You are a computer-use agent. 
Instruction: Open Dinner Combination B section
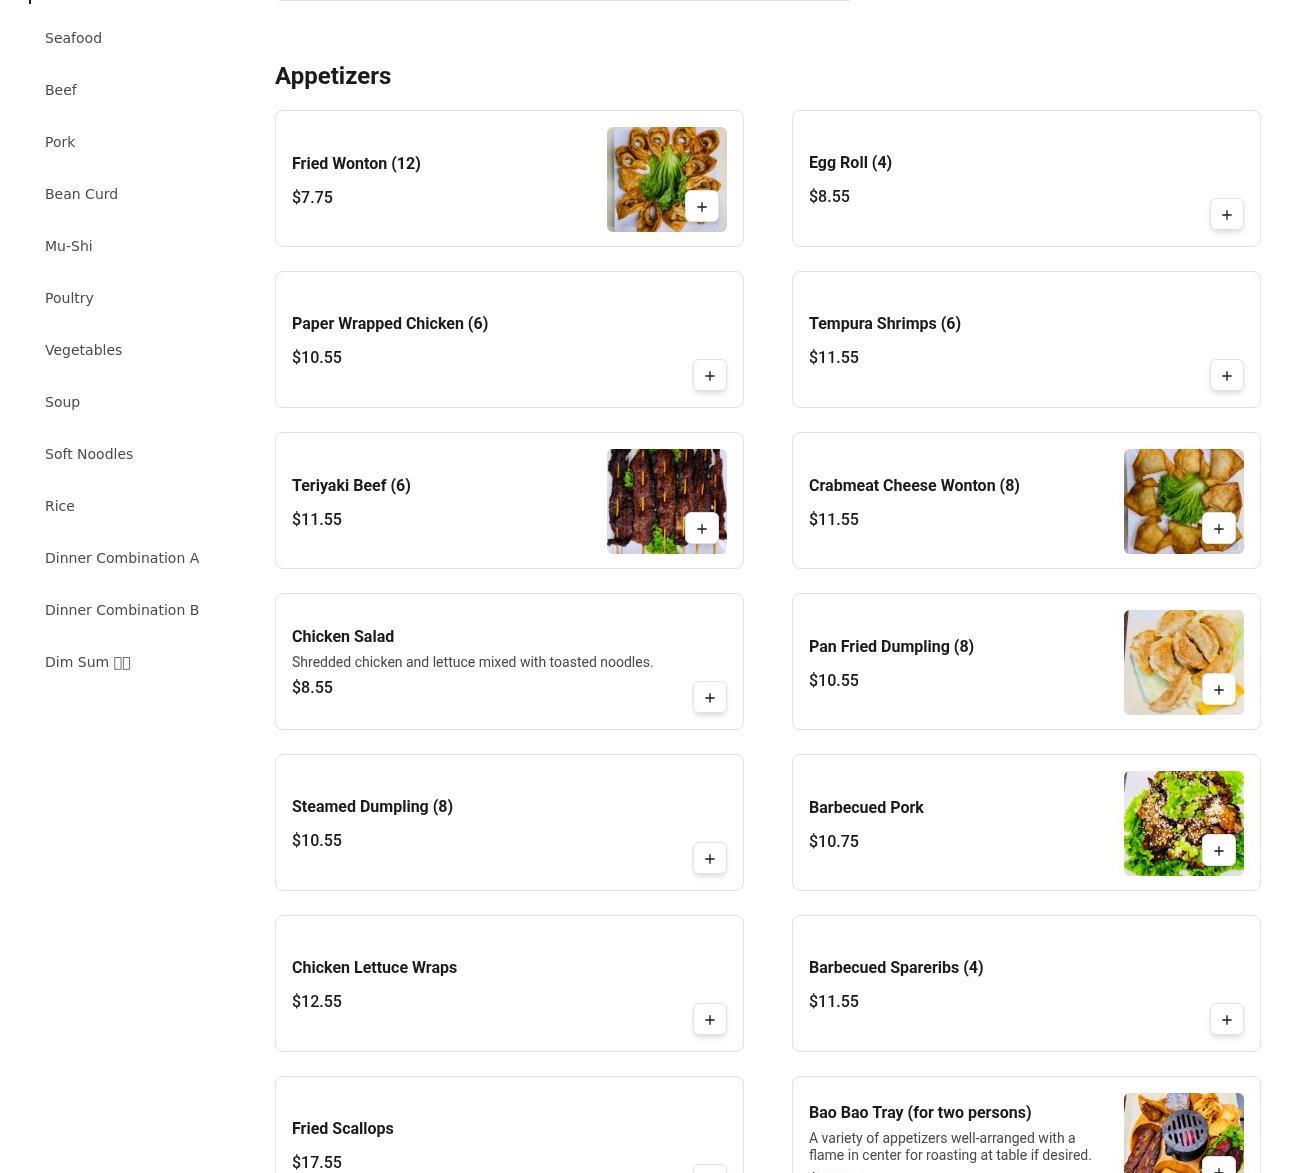pyautogui.click(x=122, y=610)
